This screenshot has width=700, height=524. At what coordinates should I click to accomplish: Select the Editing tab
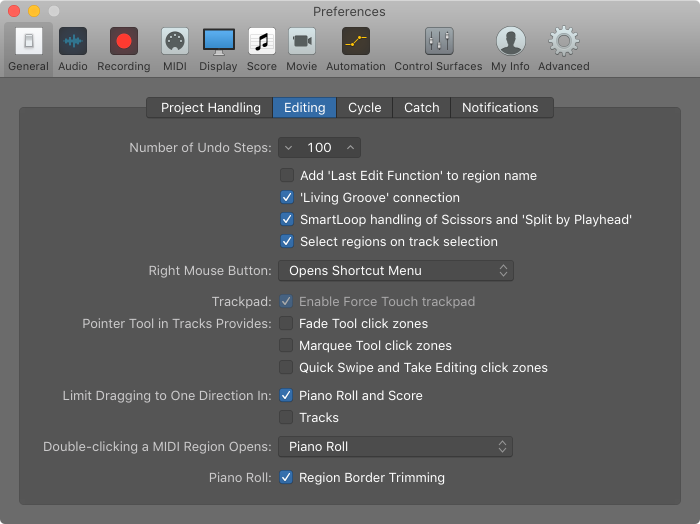304,108
